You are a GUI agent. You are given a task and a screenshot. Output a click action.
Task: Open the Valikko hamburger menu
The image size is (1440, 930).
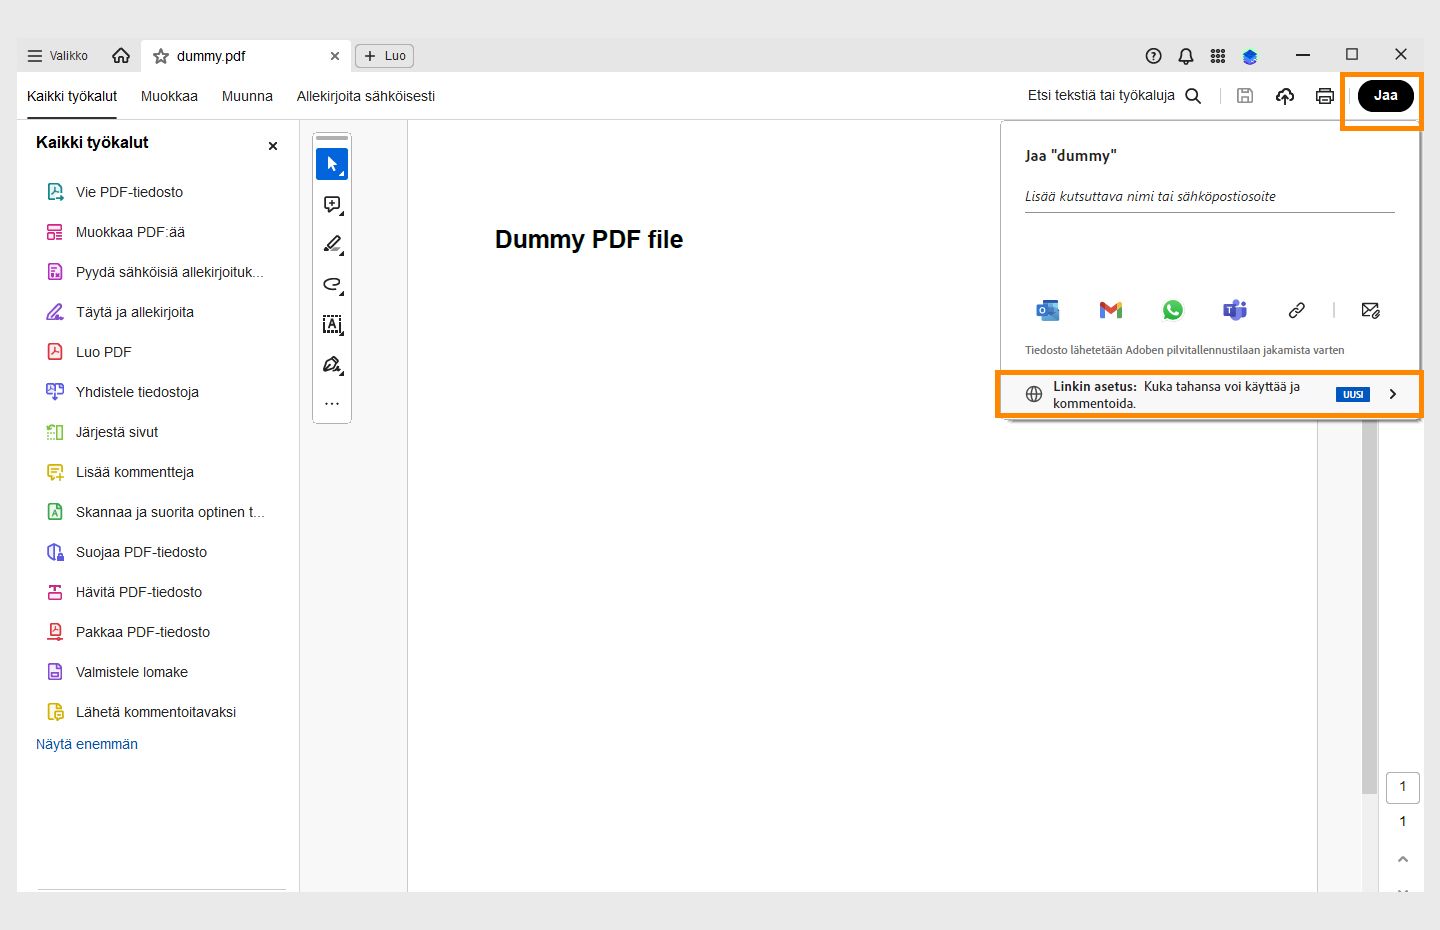pyautogui.click(x=58, y=56)
